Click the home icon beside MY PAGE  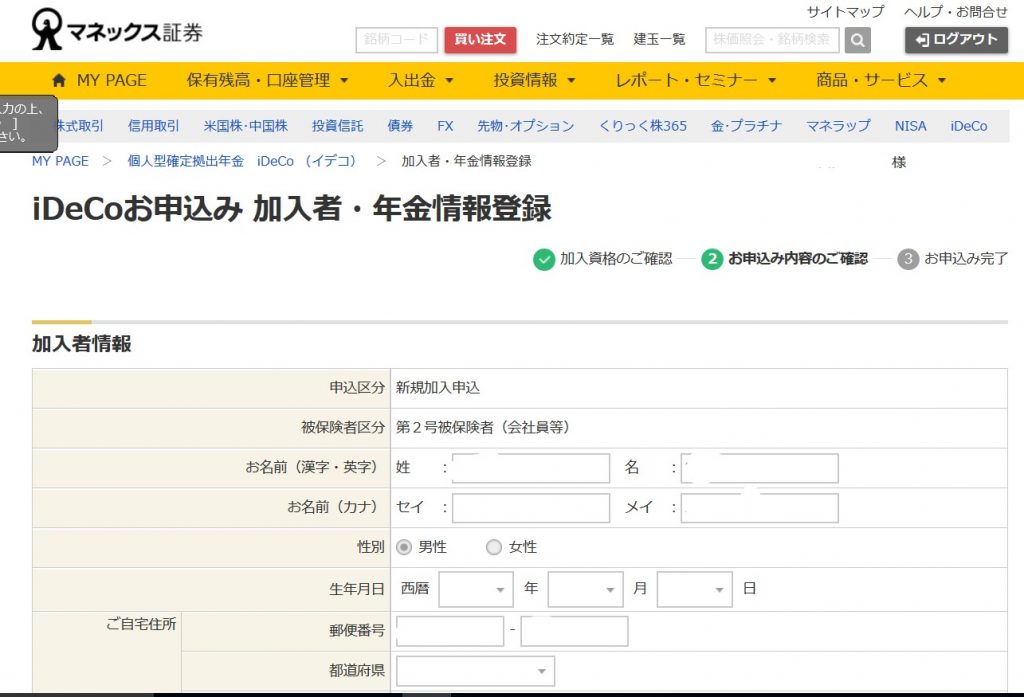[x=59, y=80]
